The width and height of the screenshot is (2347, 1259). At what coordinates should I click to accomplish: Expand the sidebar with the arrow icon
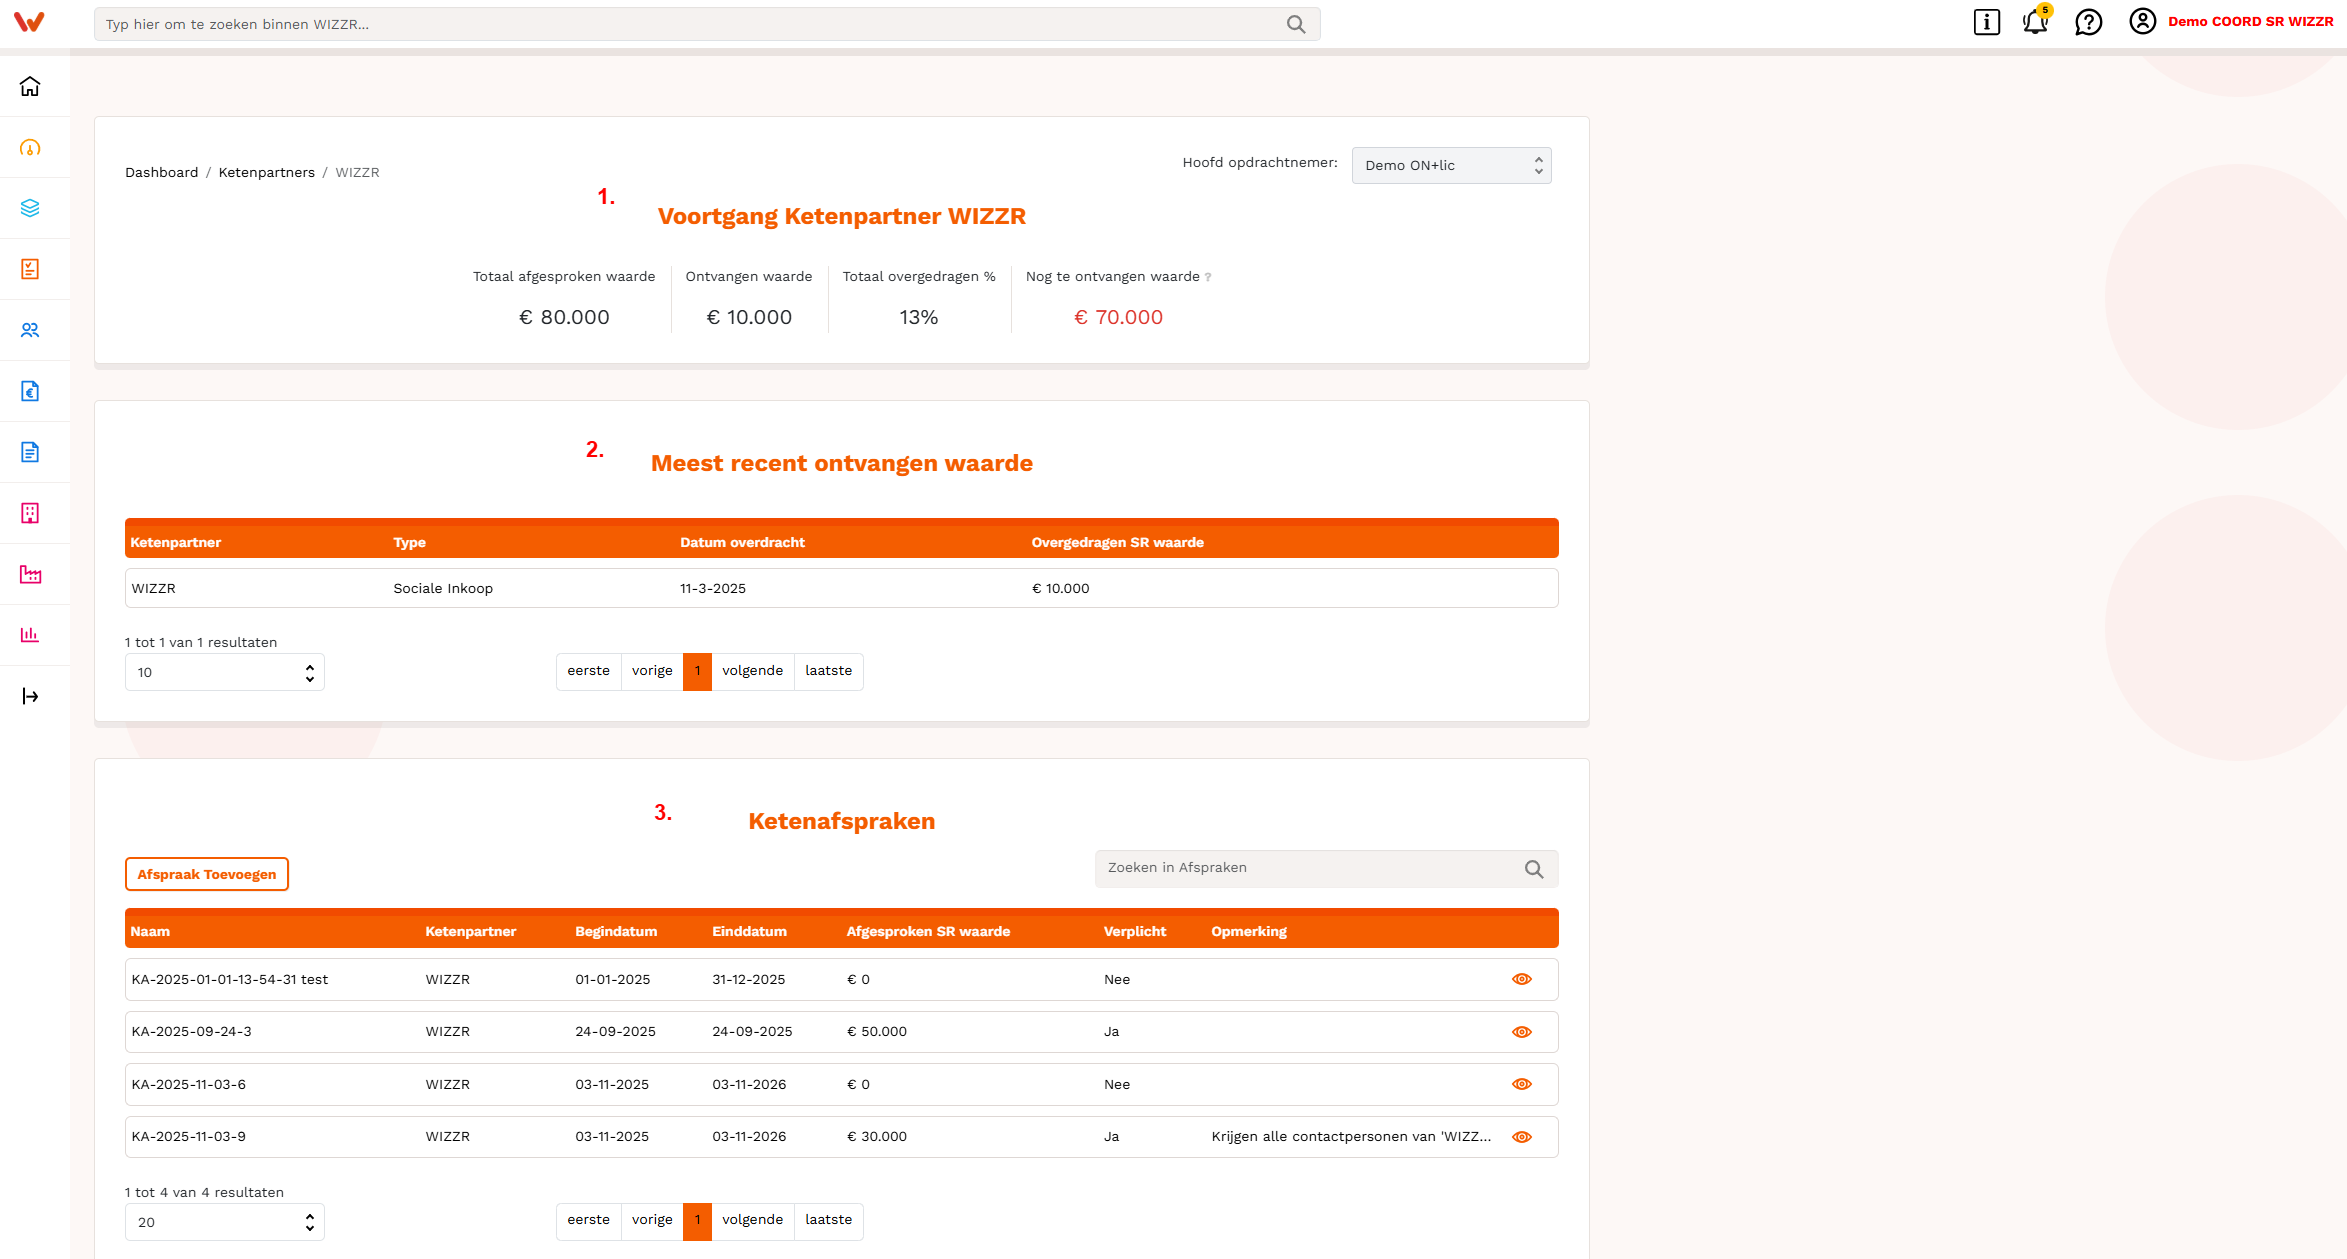coord(30,696)
